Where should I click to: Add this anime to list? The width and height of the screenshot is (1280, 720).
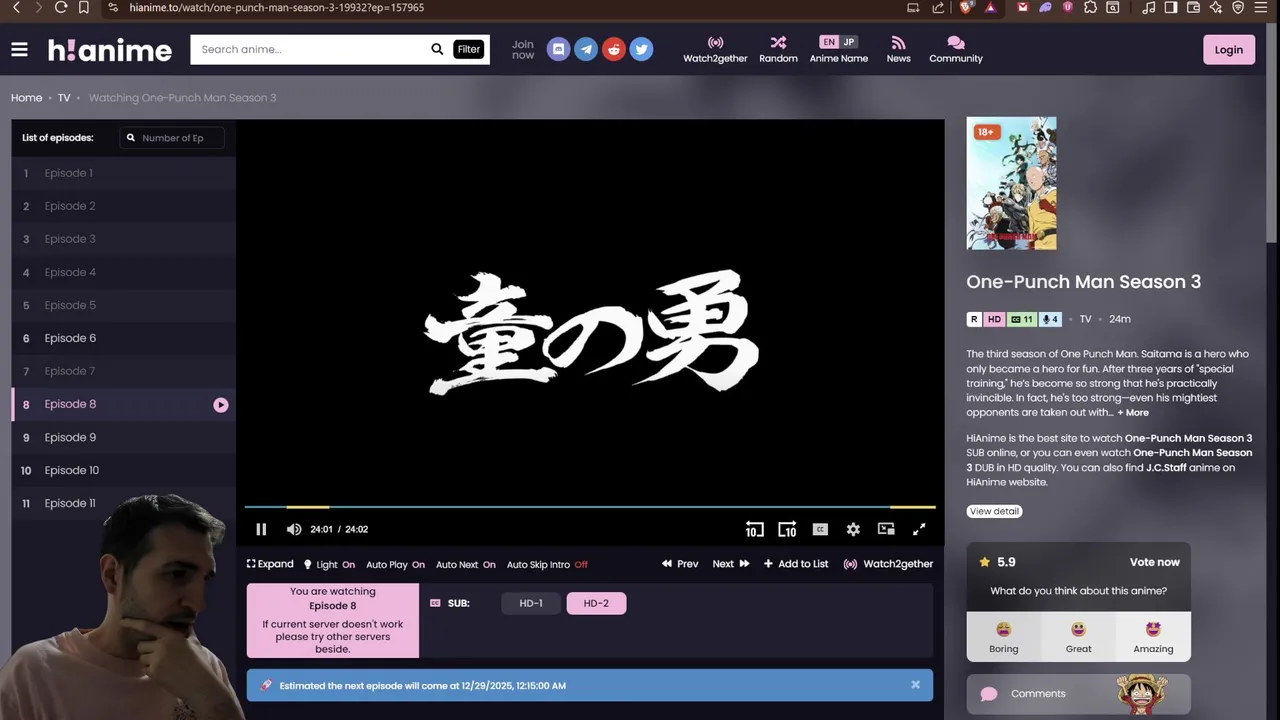(x=796, y=564)
